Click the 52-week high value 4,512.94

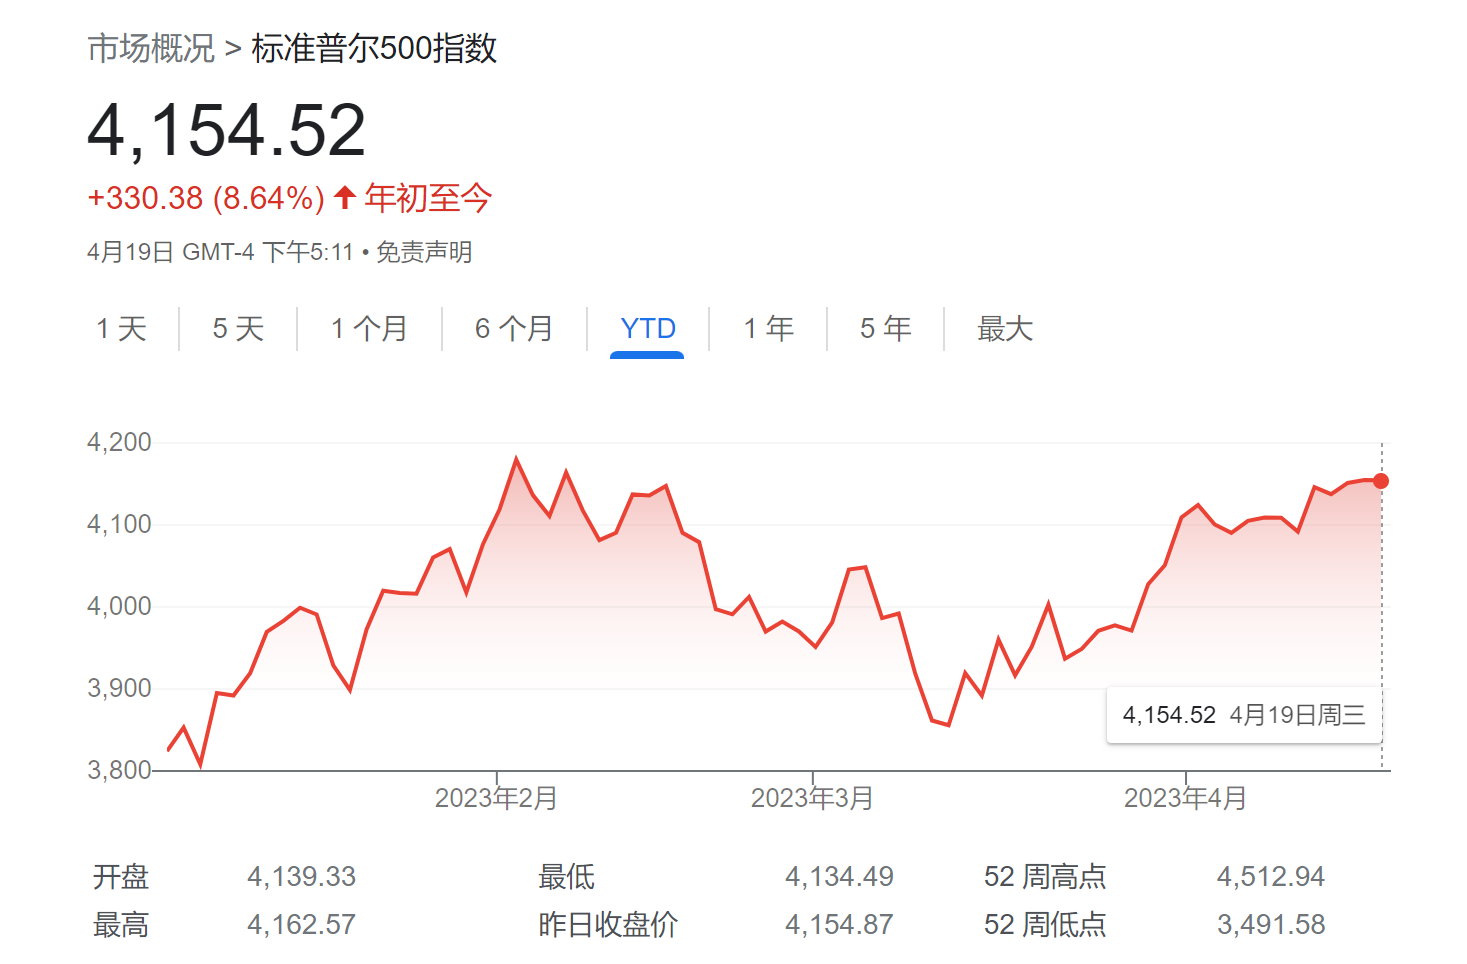point(1270,877)
